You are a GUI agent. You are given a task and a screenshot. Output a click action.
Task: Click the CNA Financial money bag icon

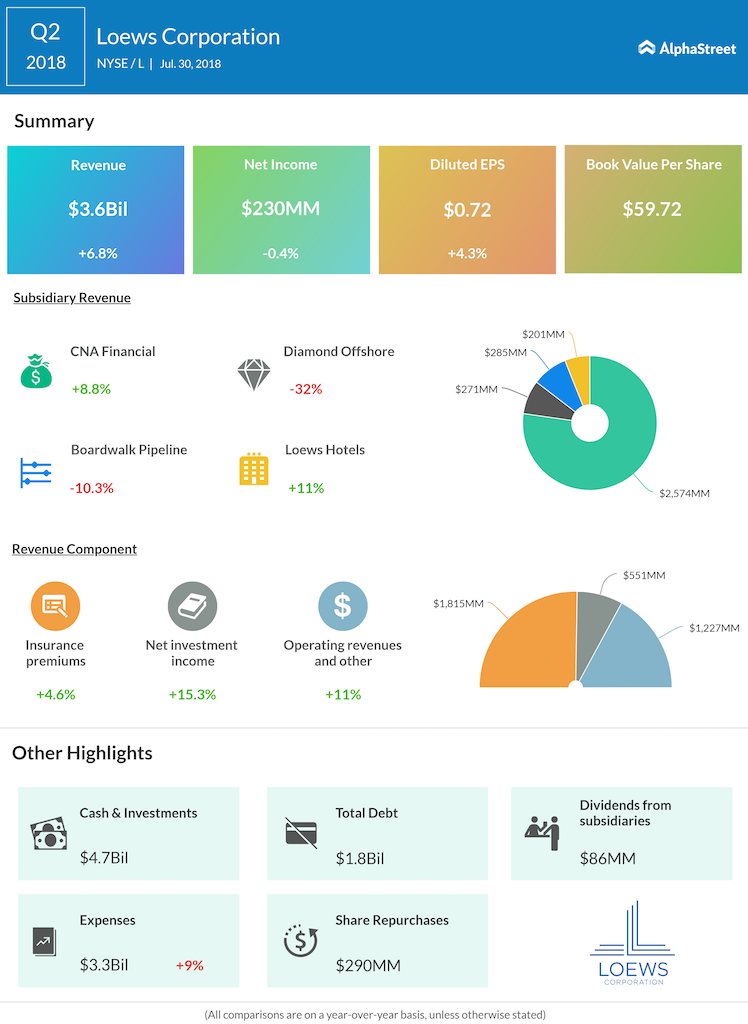(36, 371)
